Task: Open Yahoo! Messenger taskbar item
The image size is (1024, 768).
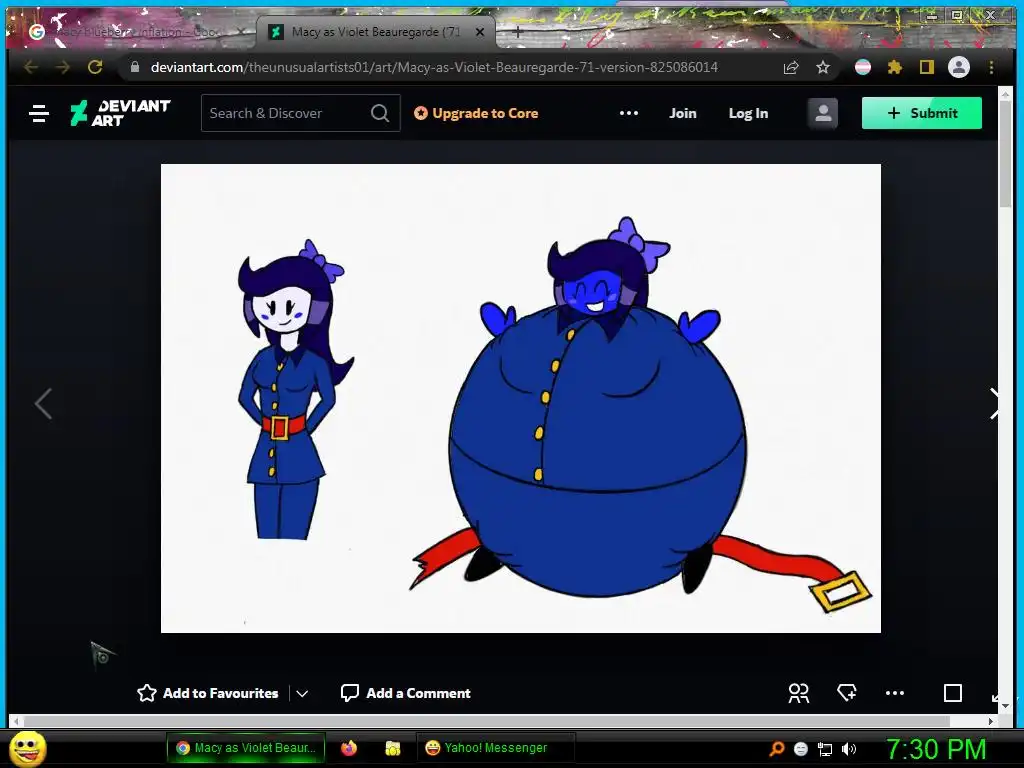Action: (x=495, y=748)
